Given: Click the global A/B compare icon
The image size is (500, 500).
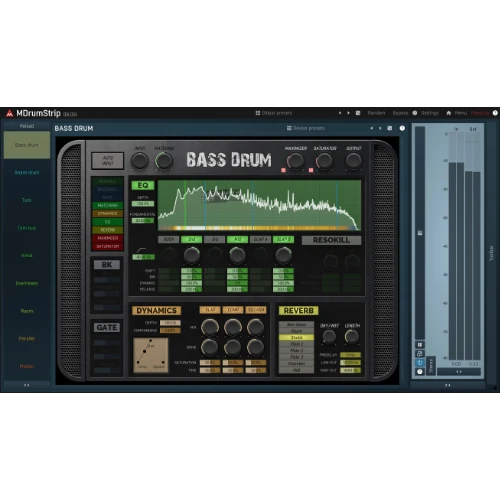Looking at the screenshot, I should (x=358, y=113).
